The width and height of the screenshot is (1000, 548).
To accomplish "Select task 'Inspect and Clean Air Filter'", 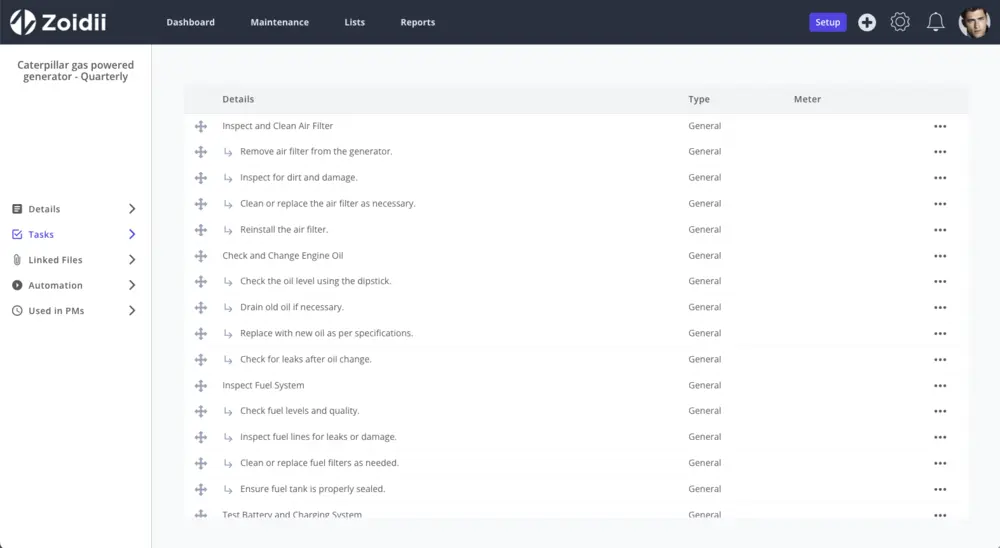I will 277,126.
